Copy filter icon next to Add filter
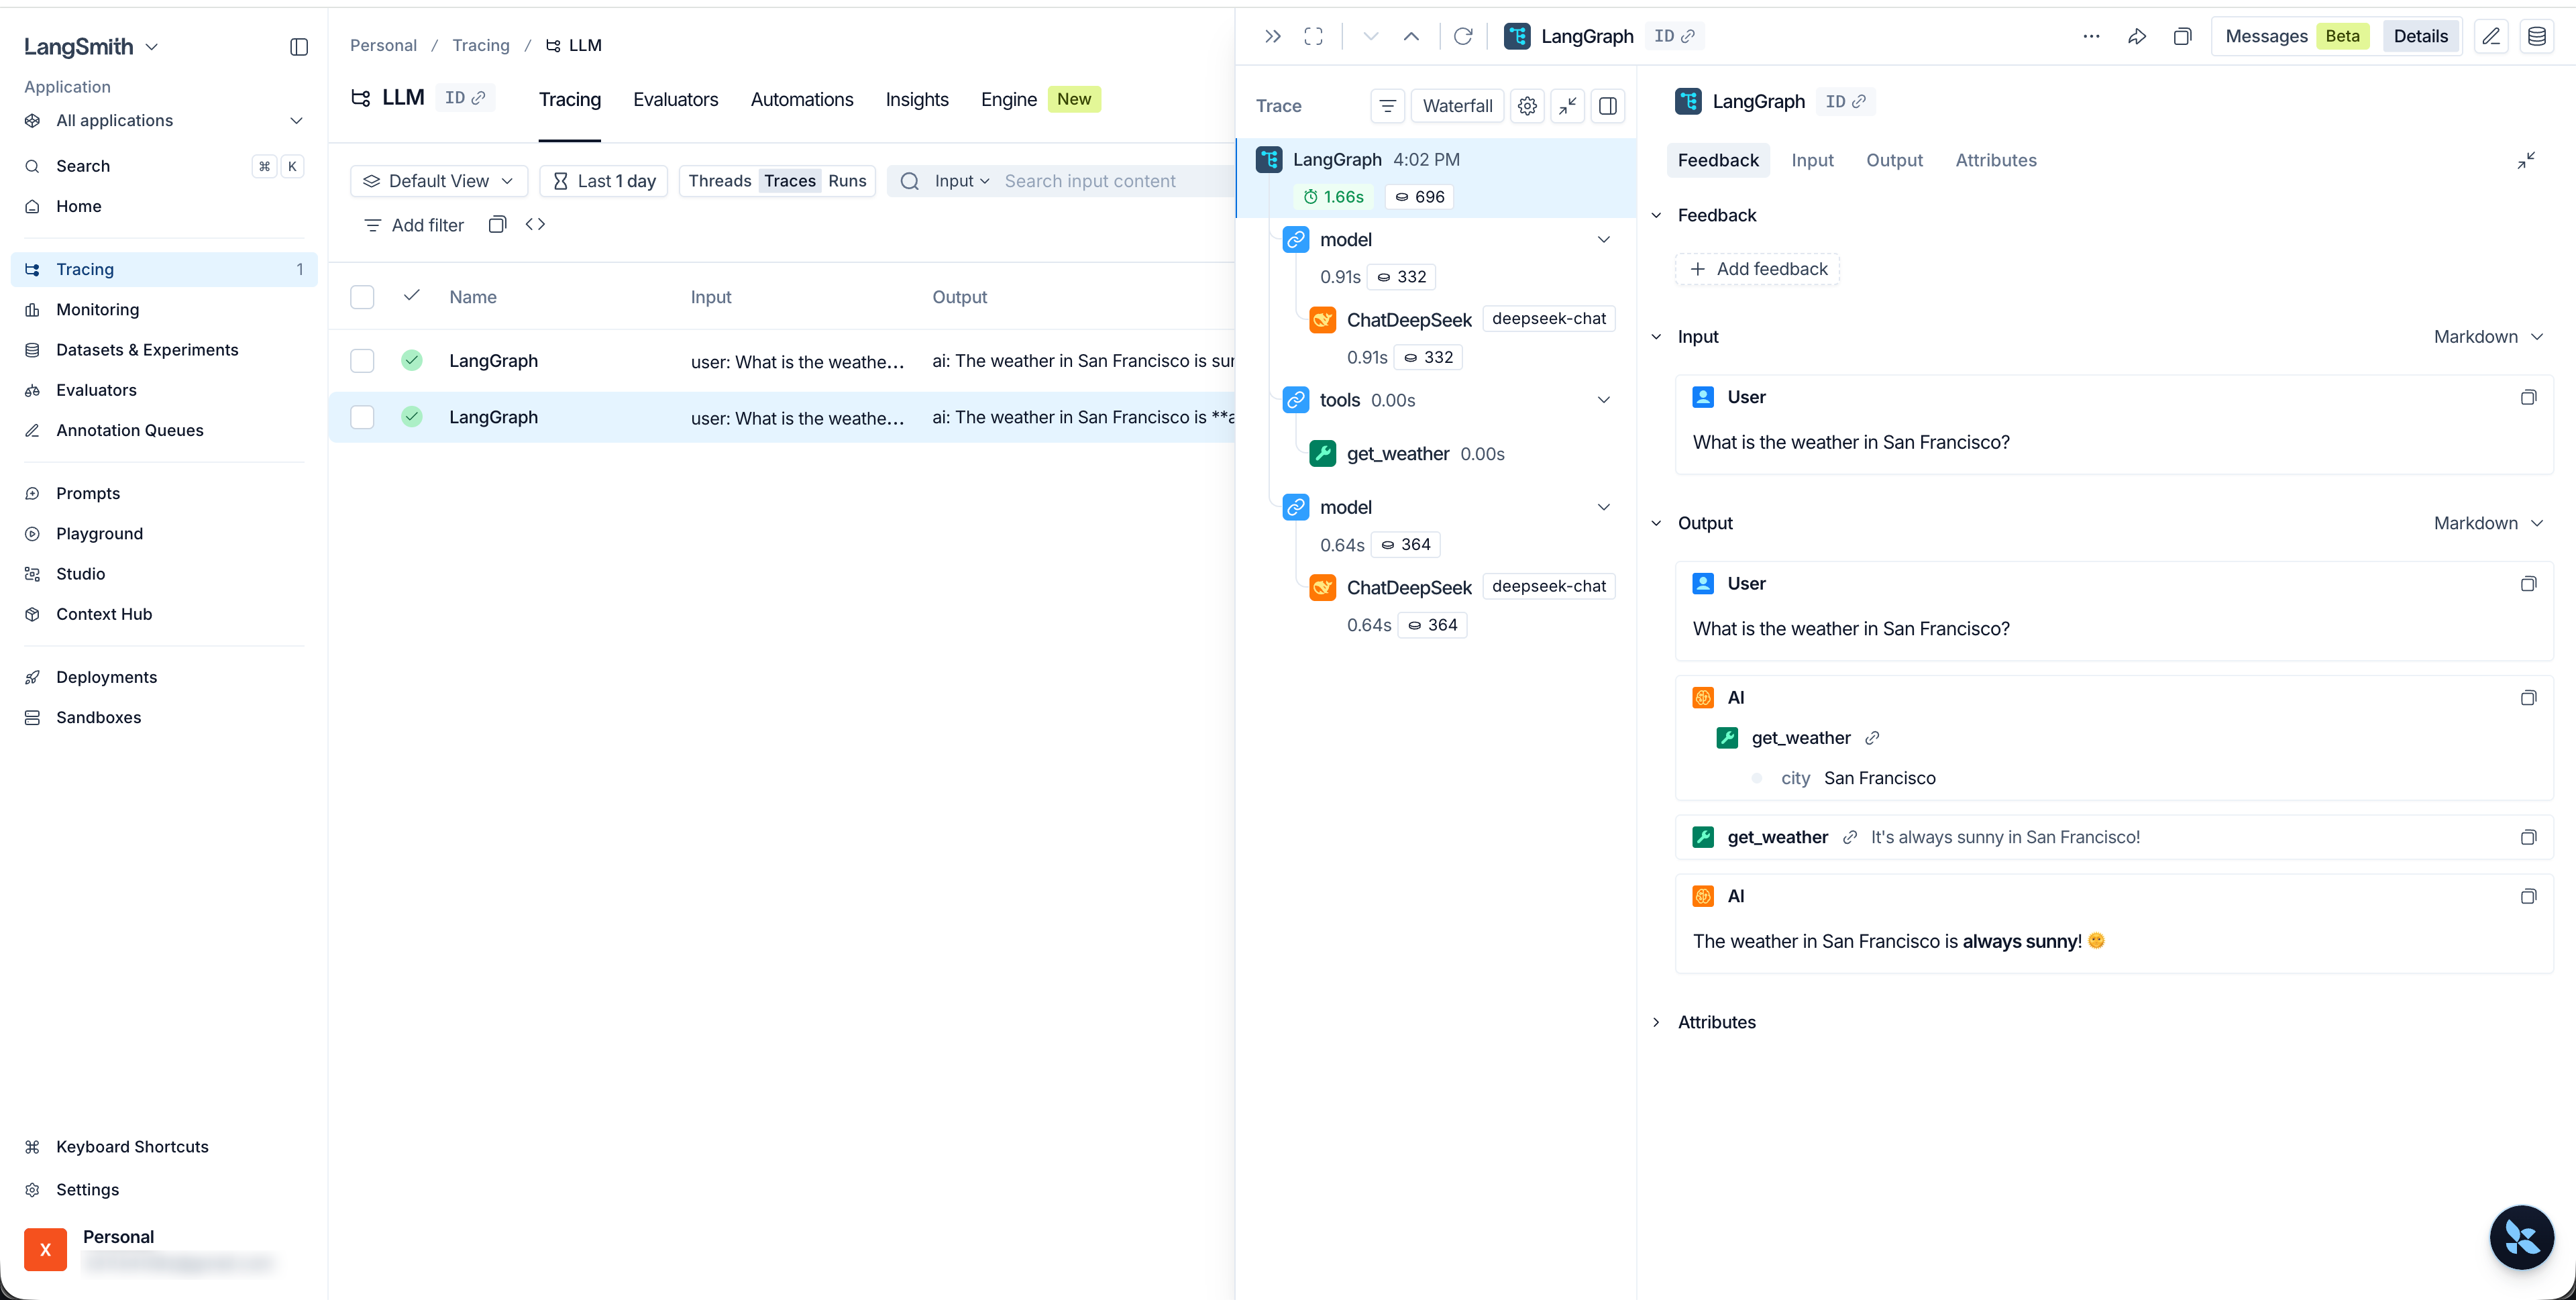 point(497,224)
